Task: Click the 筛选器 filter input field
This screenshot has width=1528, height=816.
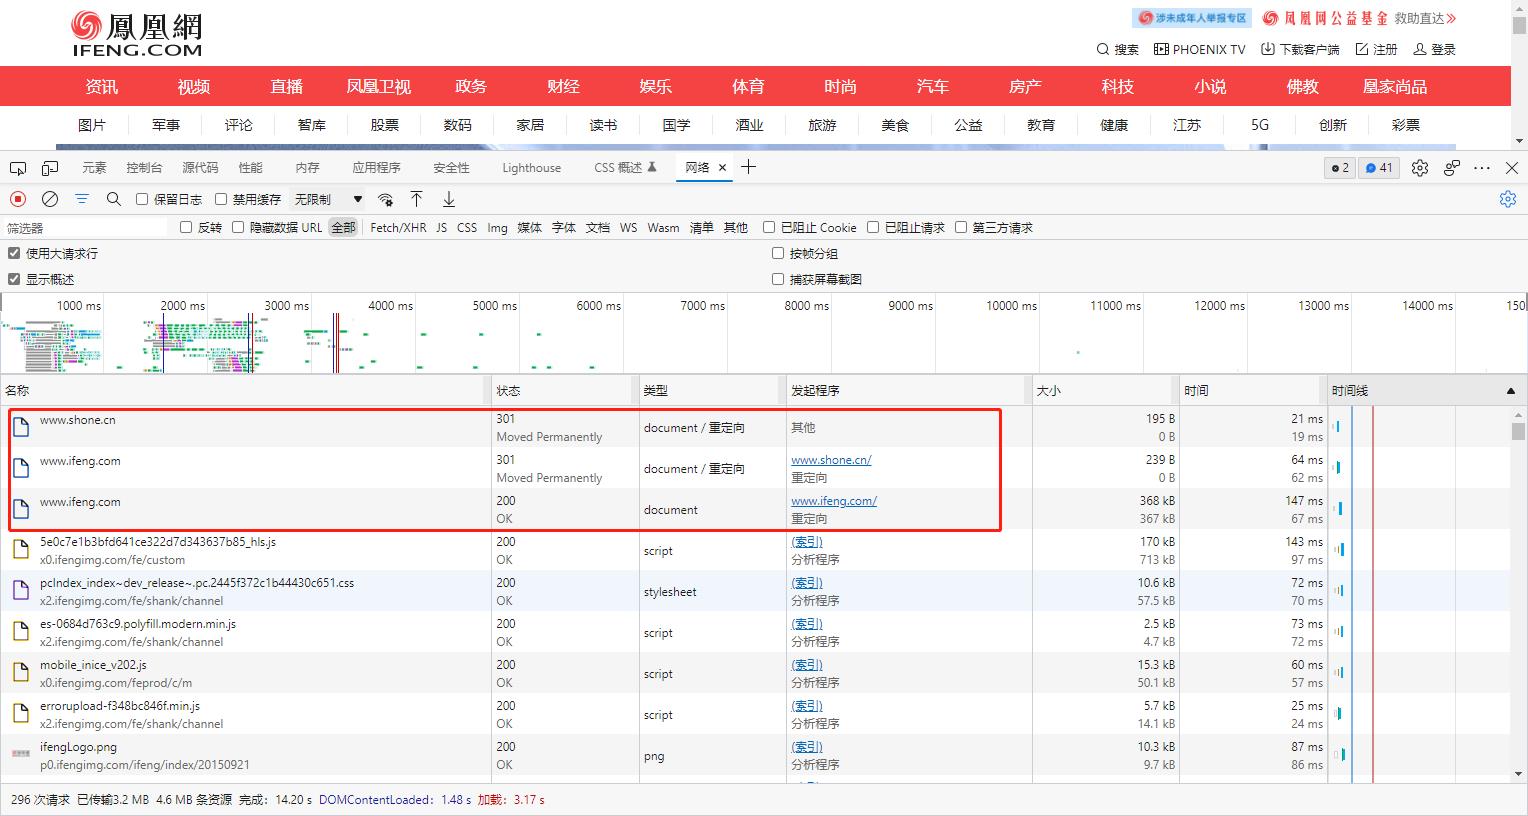Action: [x=85, y=228]
